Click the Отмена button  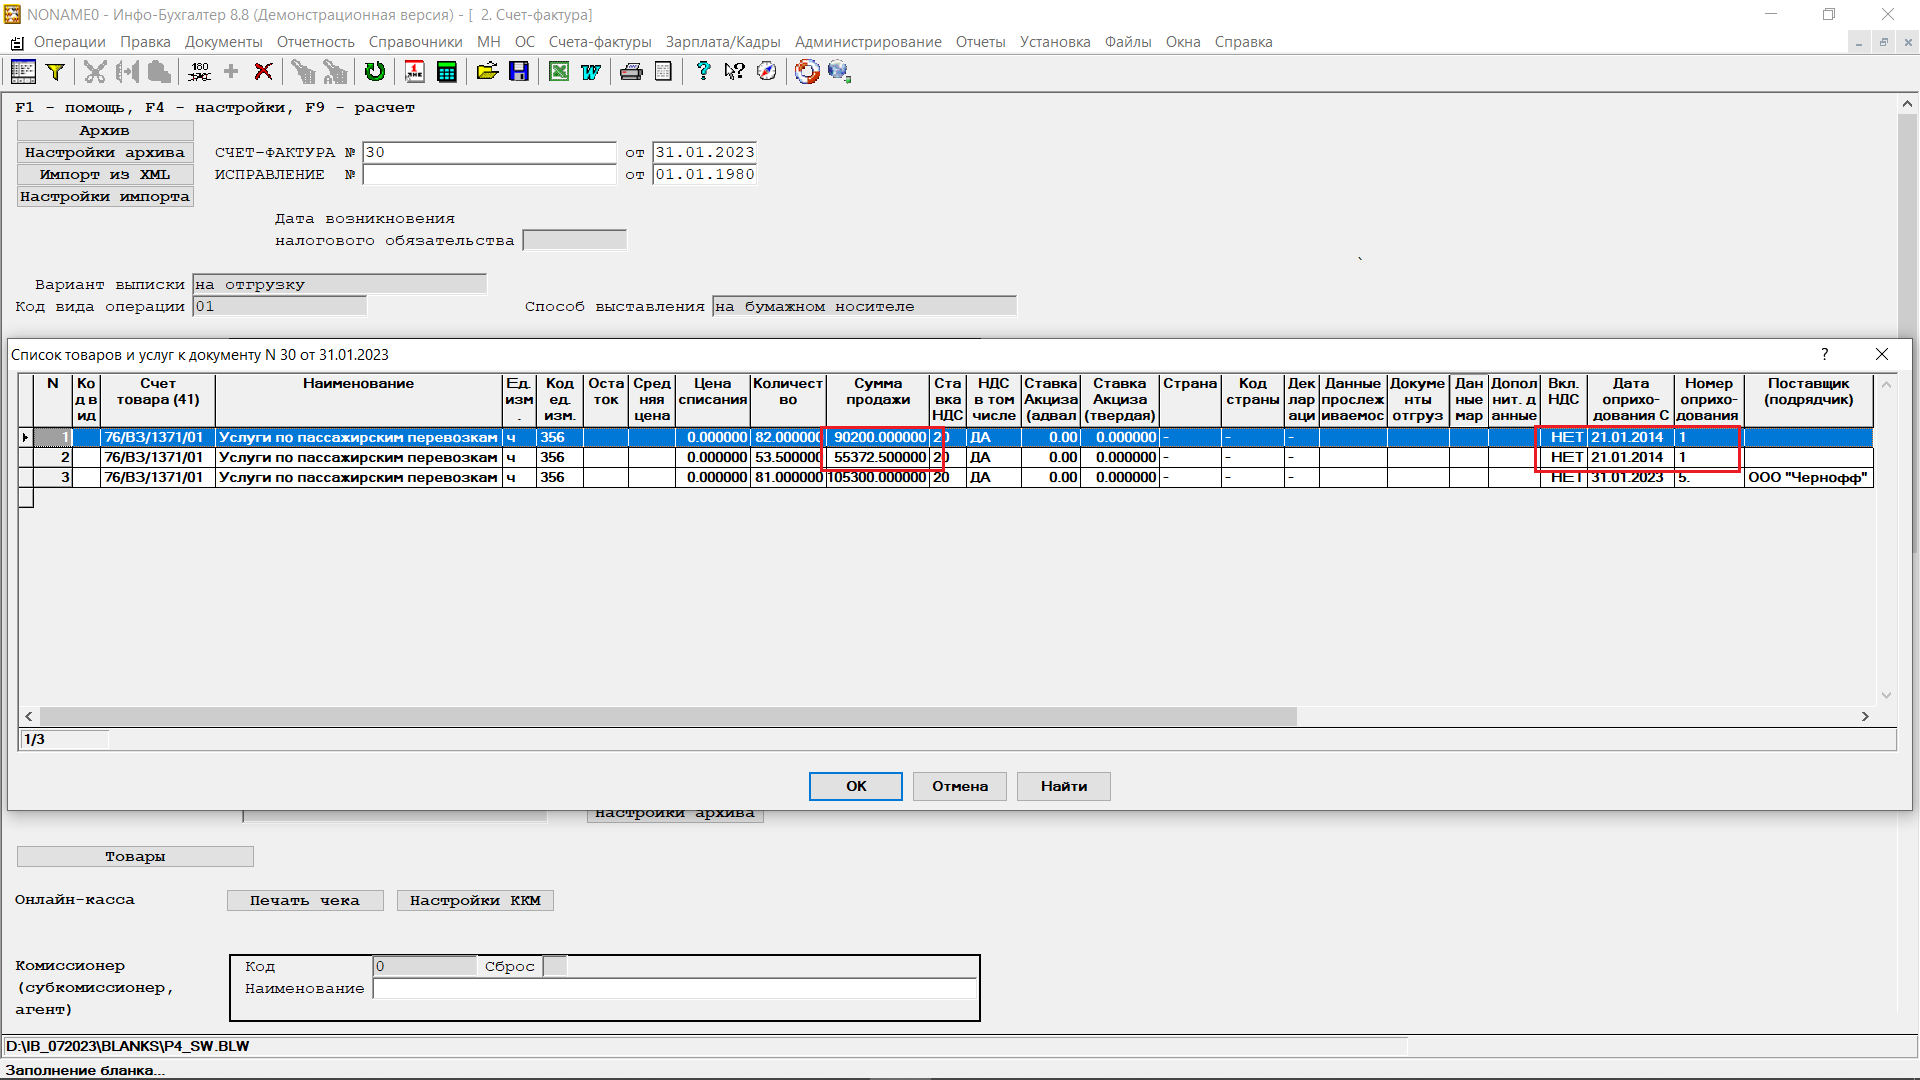[960, 786]
